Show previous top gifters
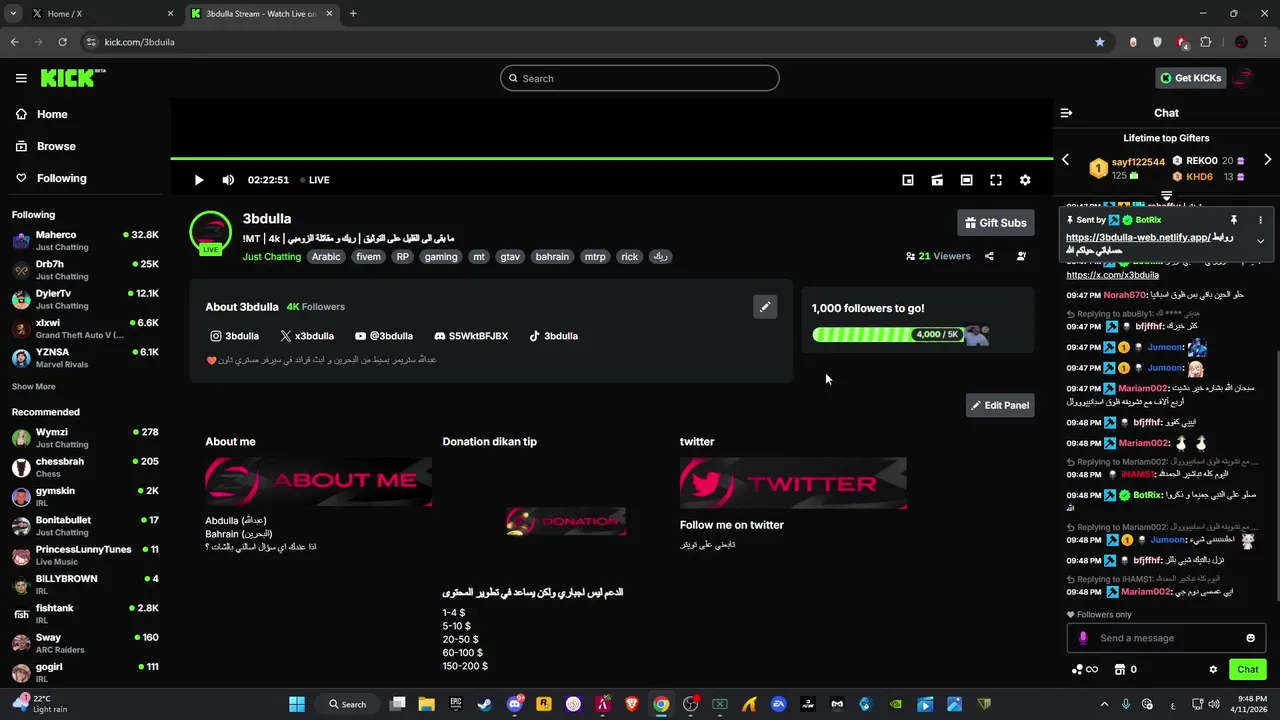1280x720 pixels. point(1065,160)
